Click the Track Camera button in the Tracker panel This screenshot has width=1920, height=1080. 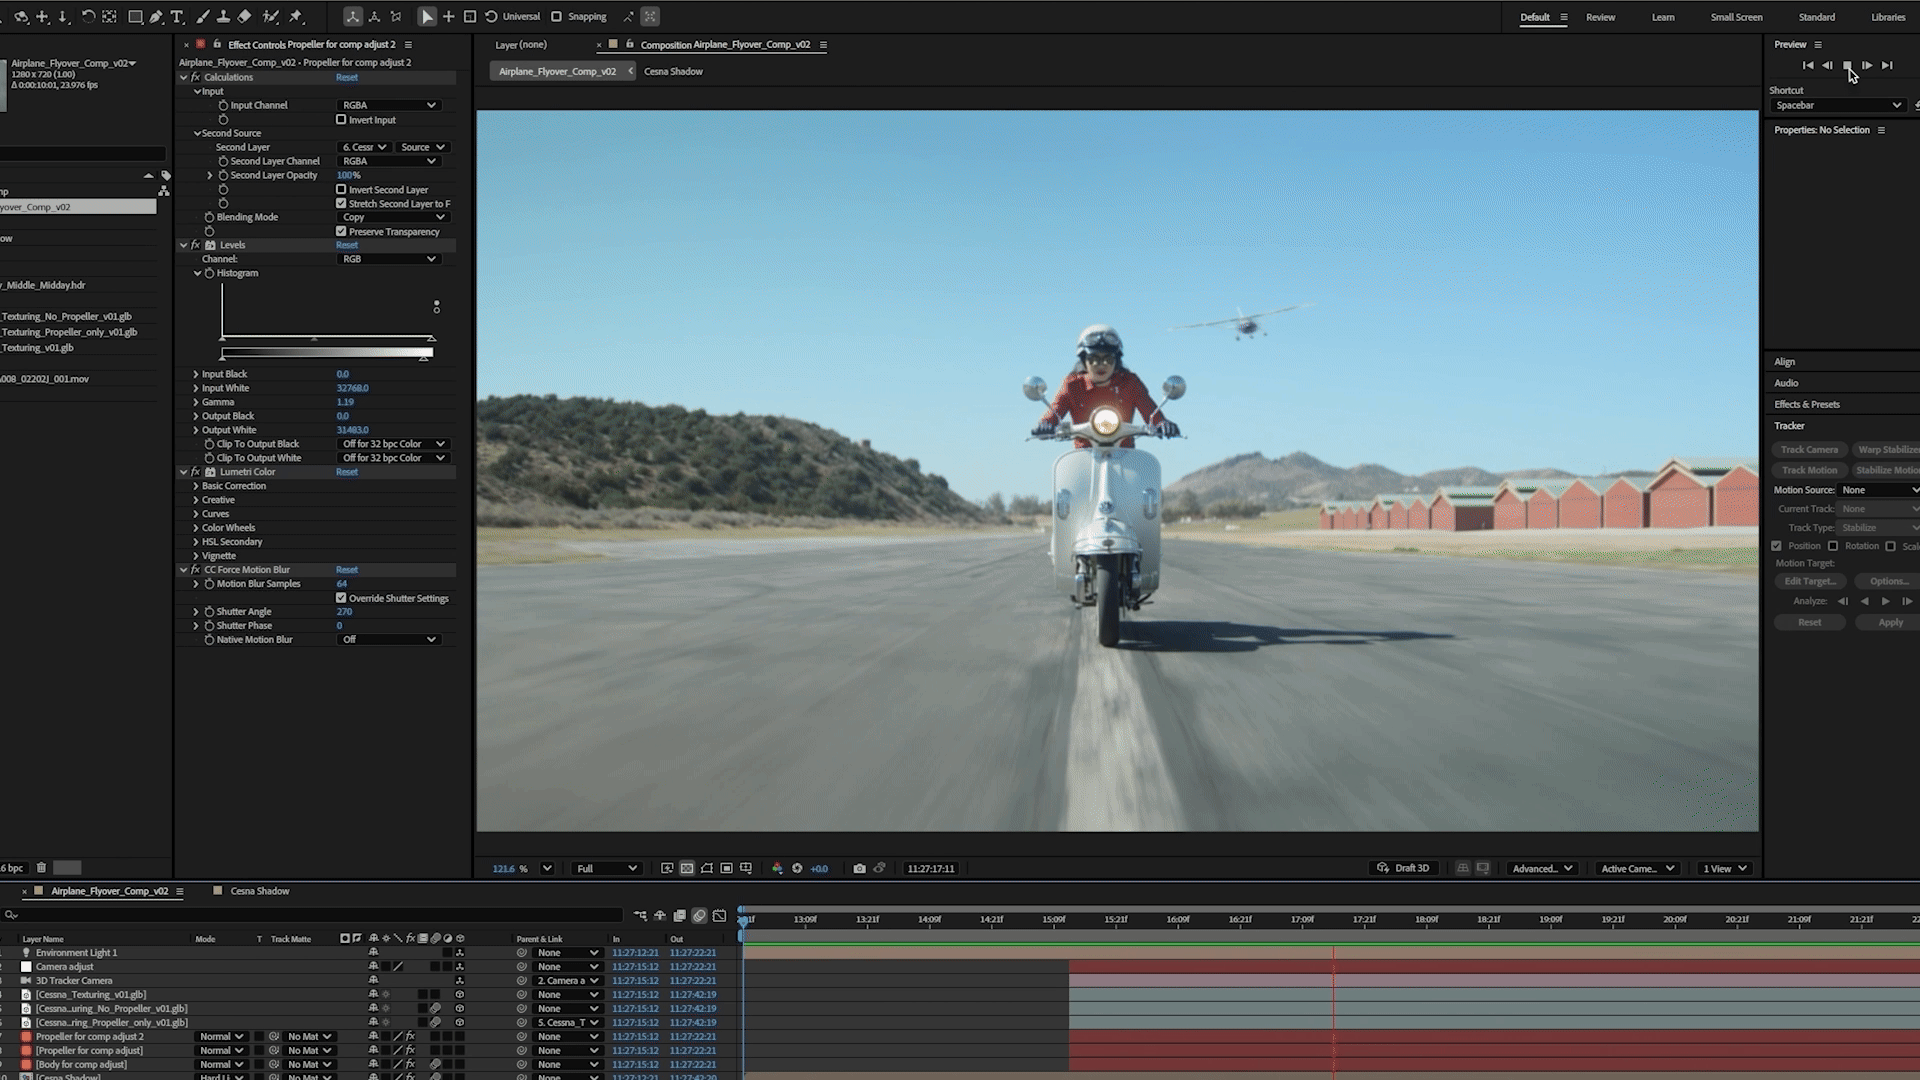(x=1809, y=449)
